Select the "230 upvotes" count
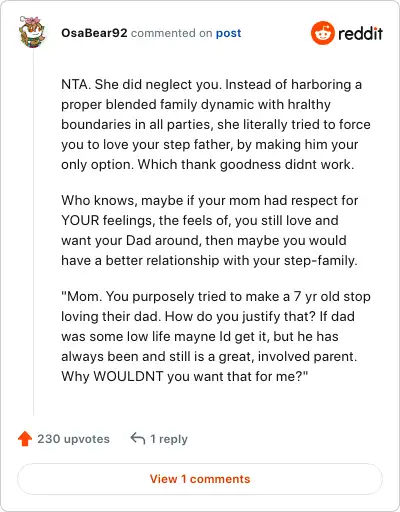This screenshot has height=512, width=400. [x=73, y=439]
